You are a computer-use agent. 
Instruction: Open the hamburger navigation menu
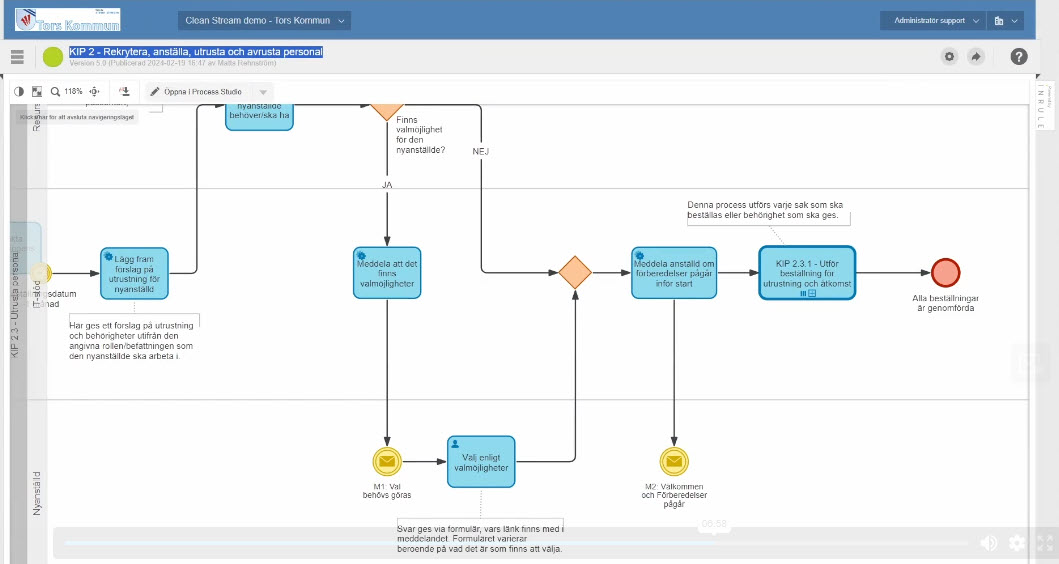click(17, 57)
